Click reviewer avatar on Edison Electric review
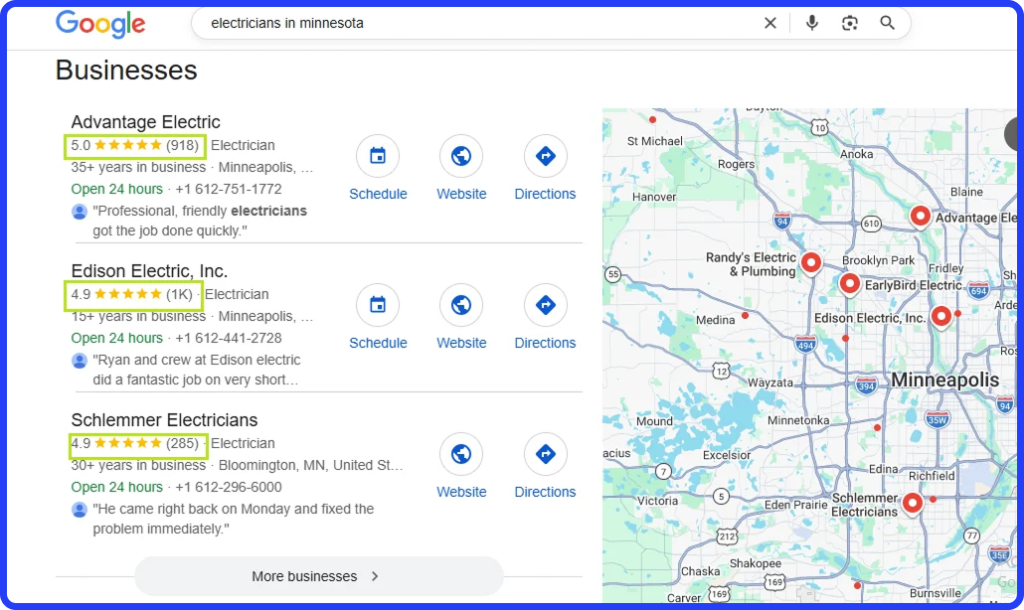The height and width of the screenshot is (610, 1024). pos(79,361)
